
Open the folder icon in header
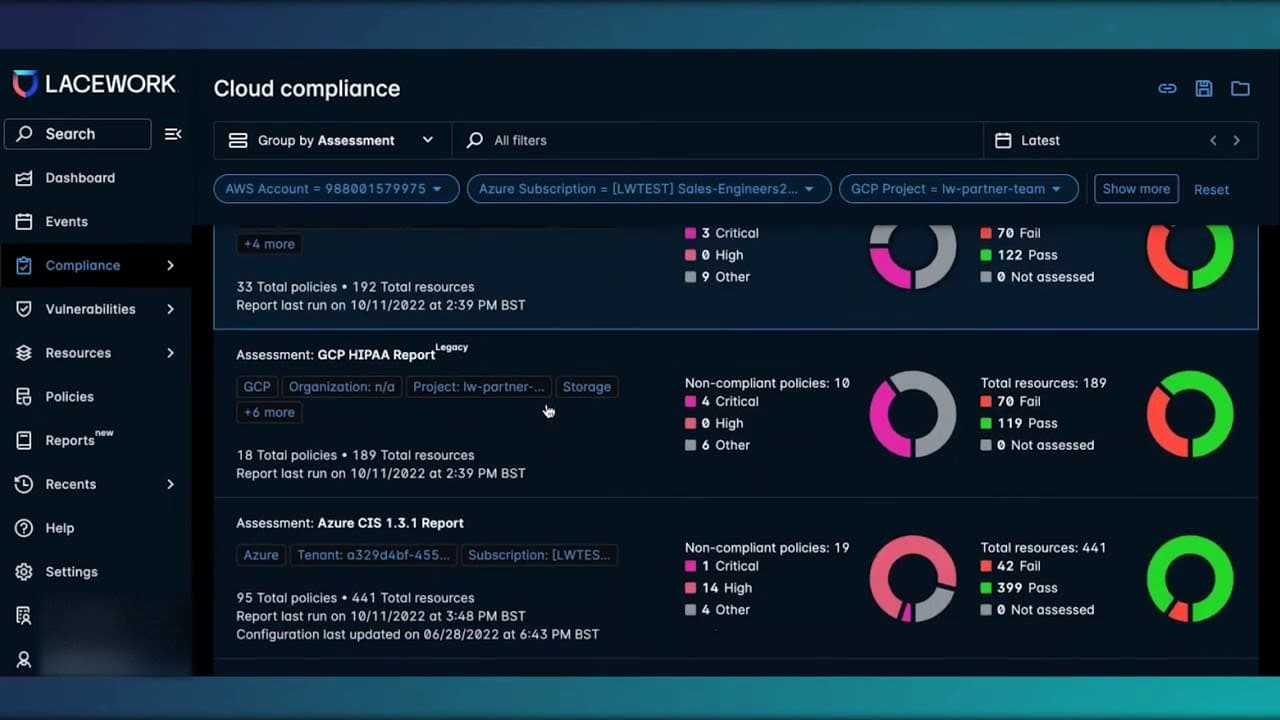1240,89
